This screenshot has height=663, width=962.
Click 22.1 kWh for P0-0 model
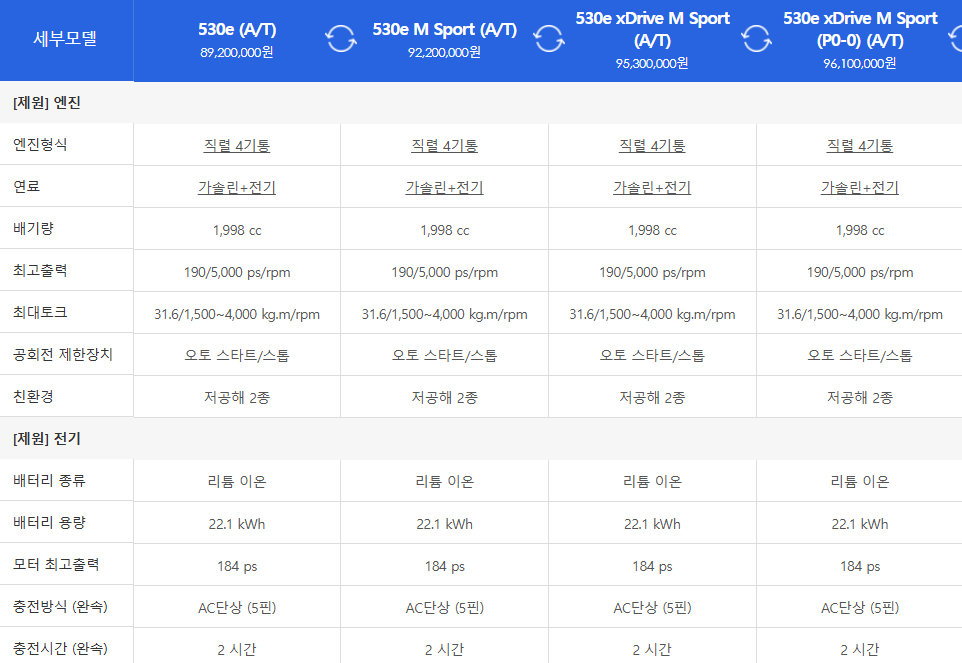pos(860,524)
